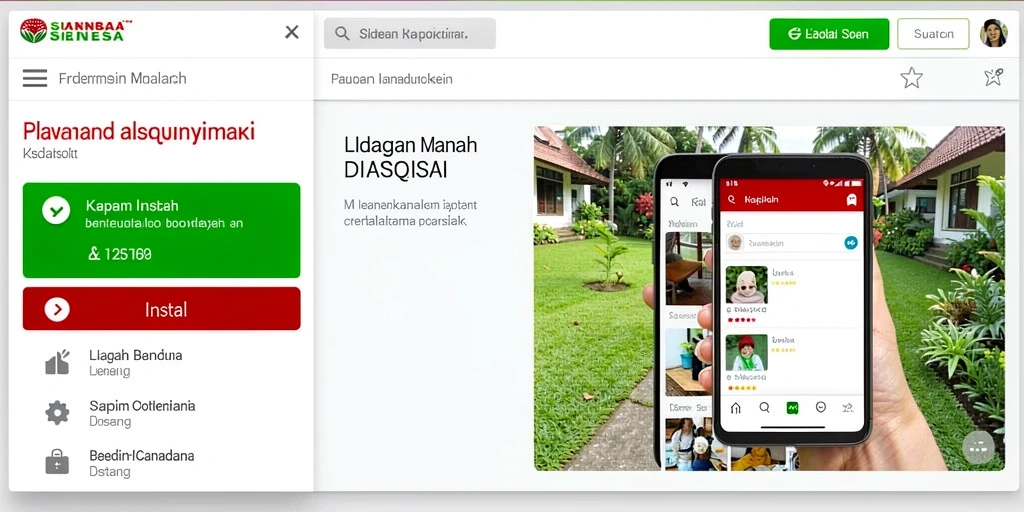Screen dimensions: 1024x512
Task: Tap the home icon in phone bottom bar
Action: point(735,408)
